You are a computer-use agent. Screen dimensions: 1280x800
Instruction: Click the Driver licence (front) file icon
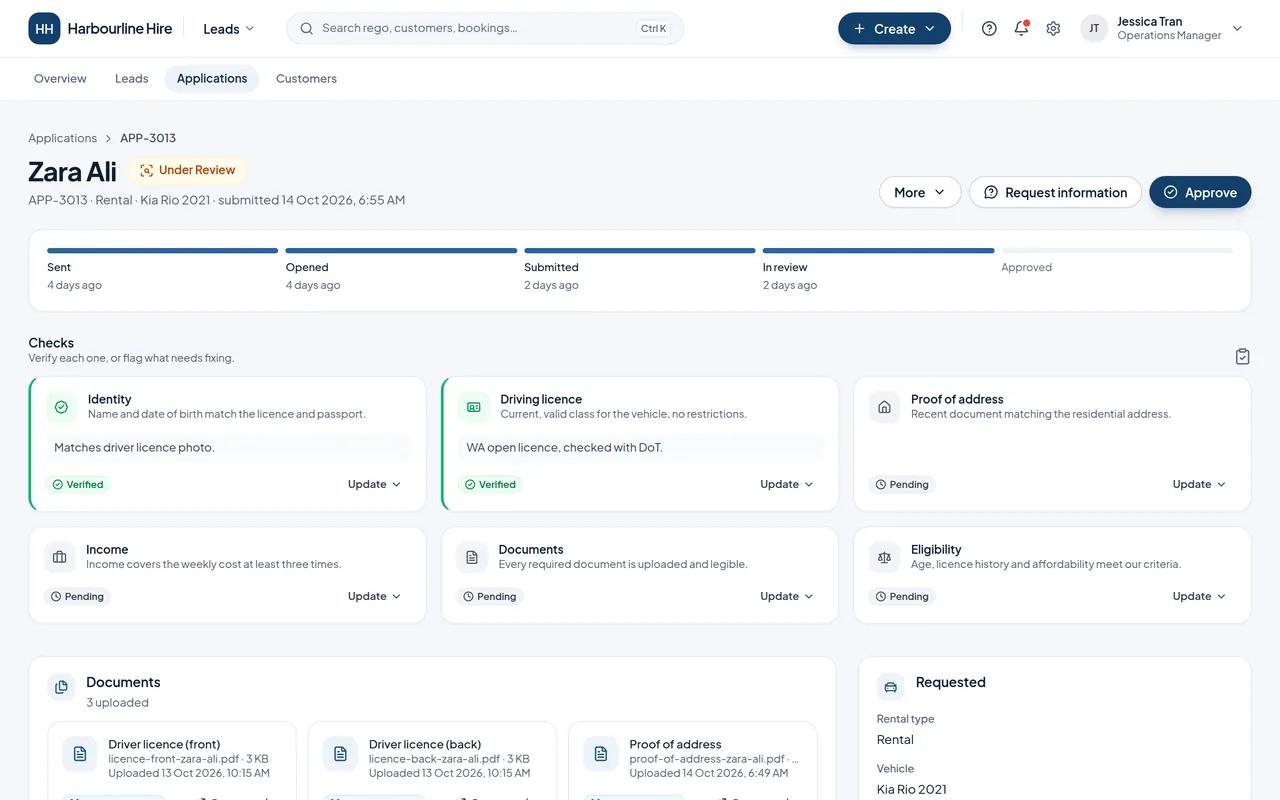pos(80,754)
